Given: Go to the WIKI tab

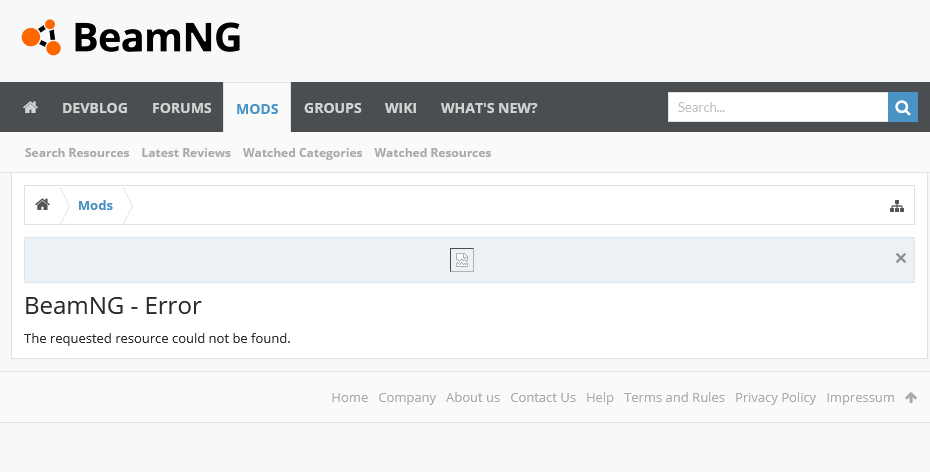Looking at the screenshot, I should click(x=400, y=108).
